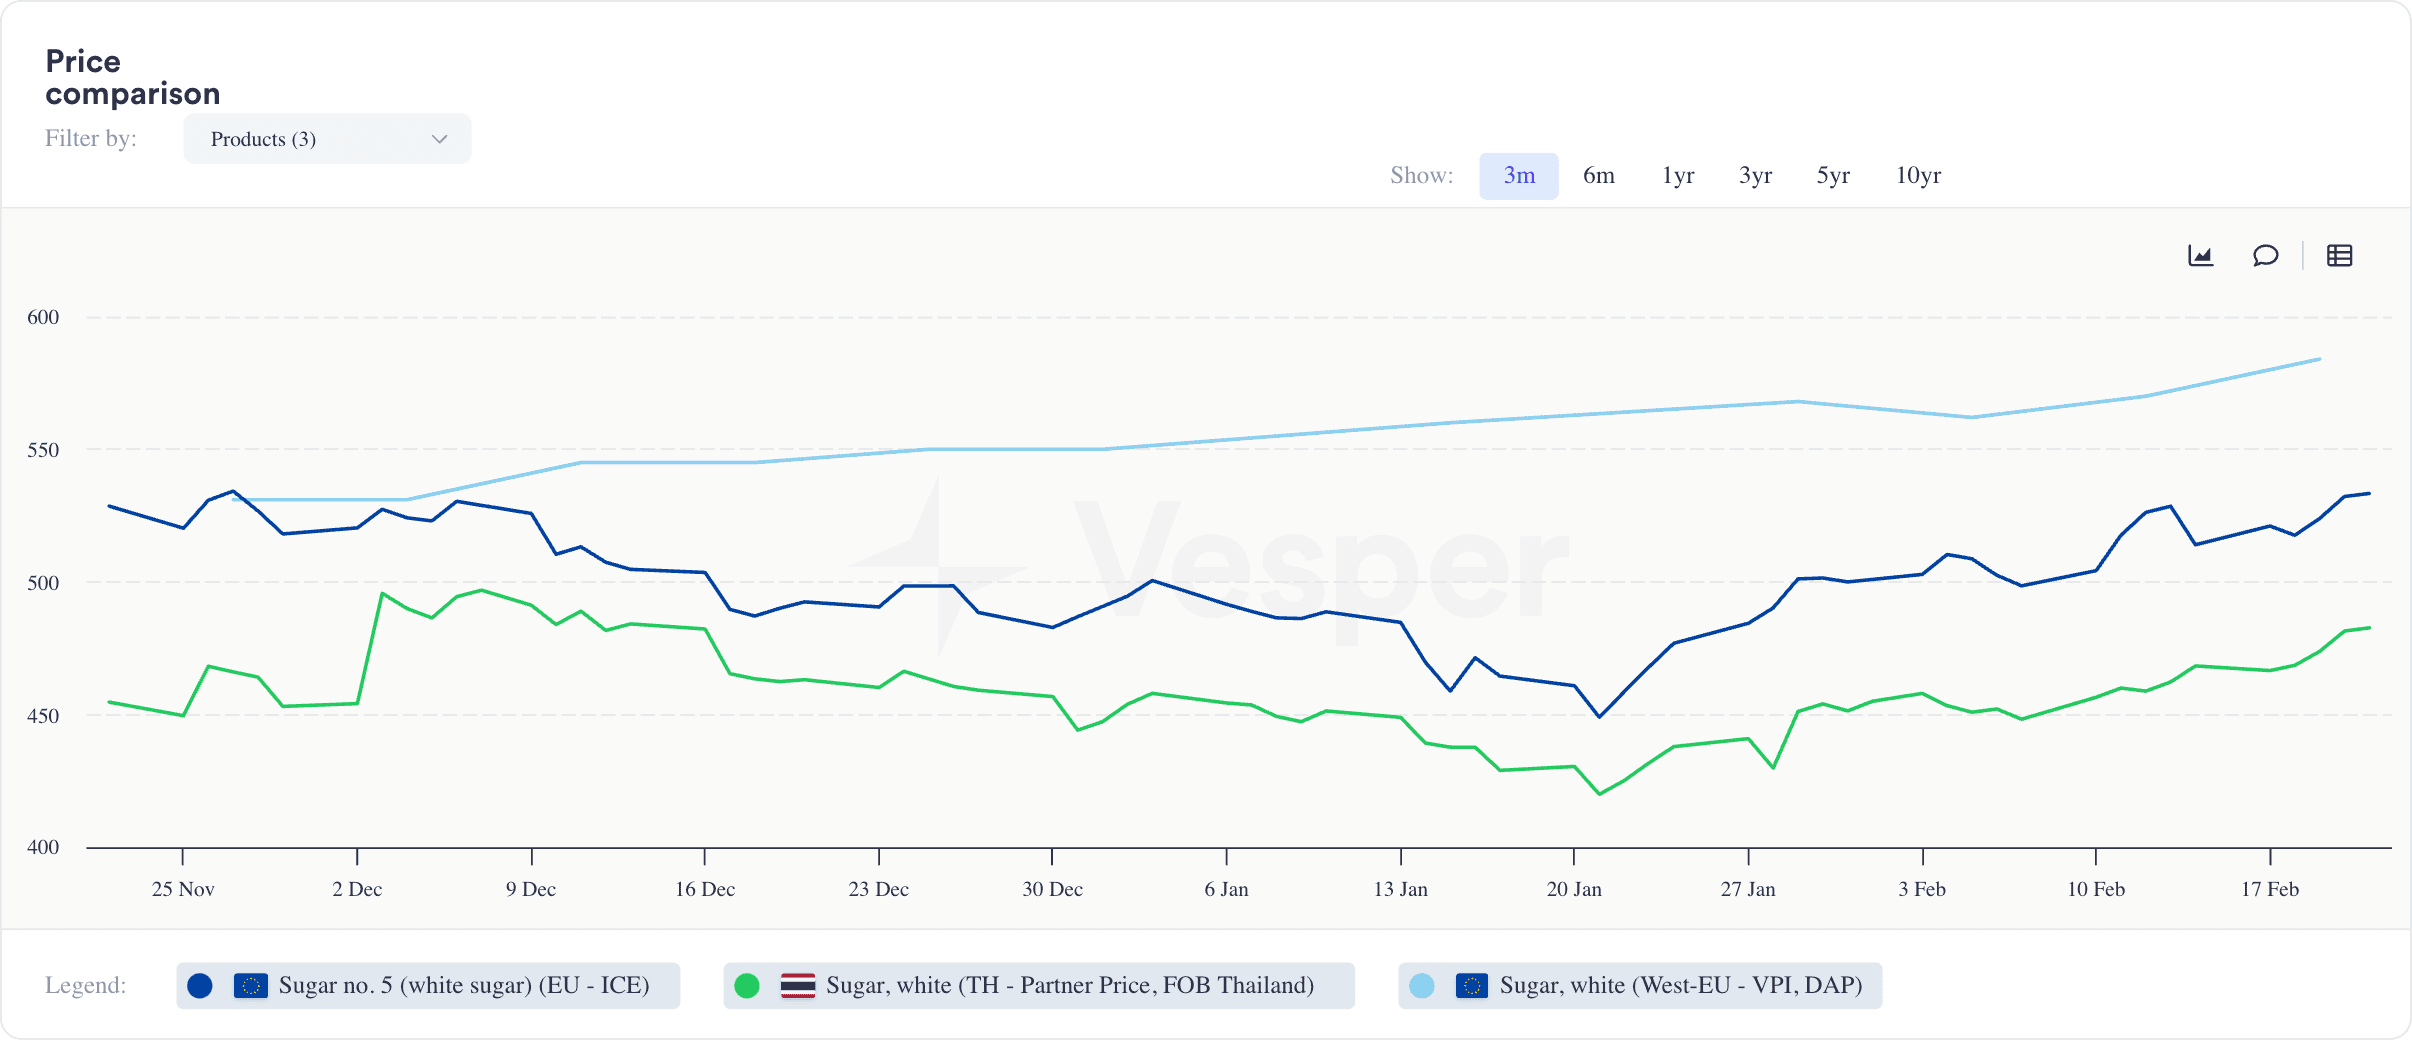Show the 1yr price history

[1677, 176]
